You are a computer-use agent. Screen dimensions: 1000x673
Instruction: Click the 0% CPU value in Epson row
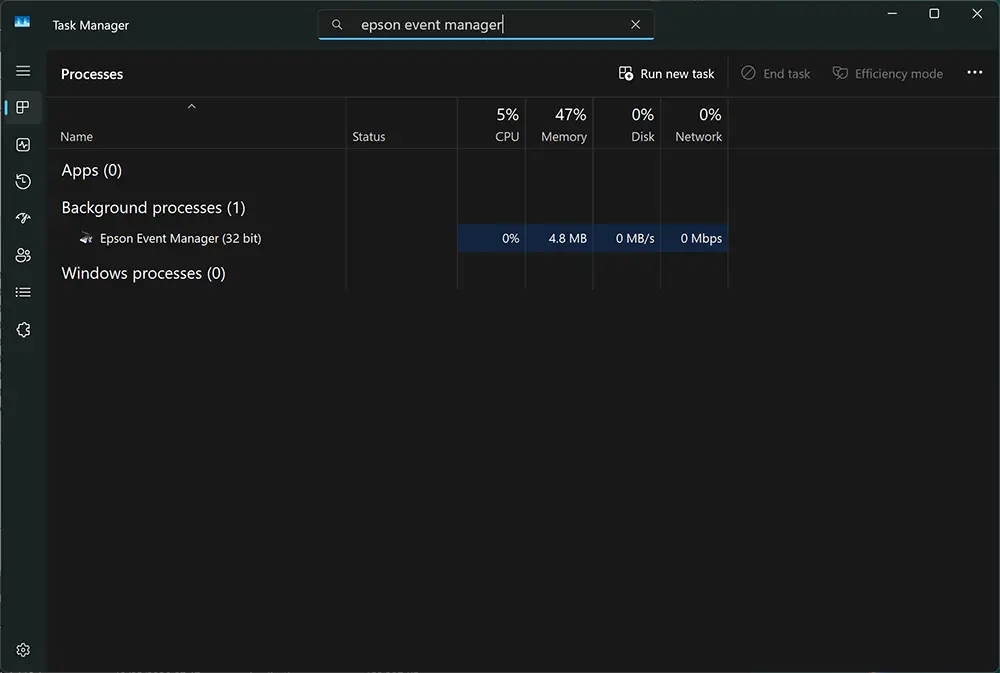pyautogui.click(x=510, y=239)
